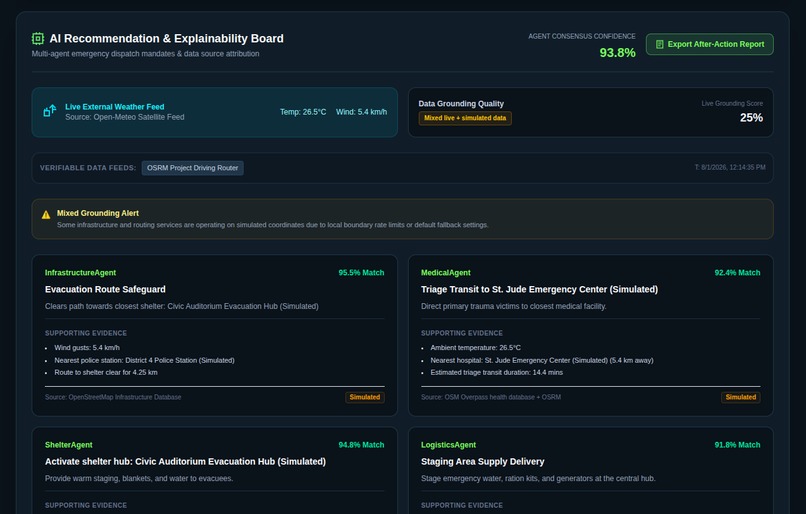Click the Live Grounding Score label

pos(732,104)
